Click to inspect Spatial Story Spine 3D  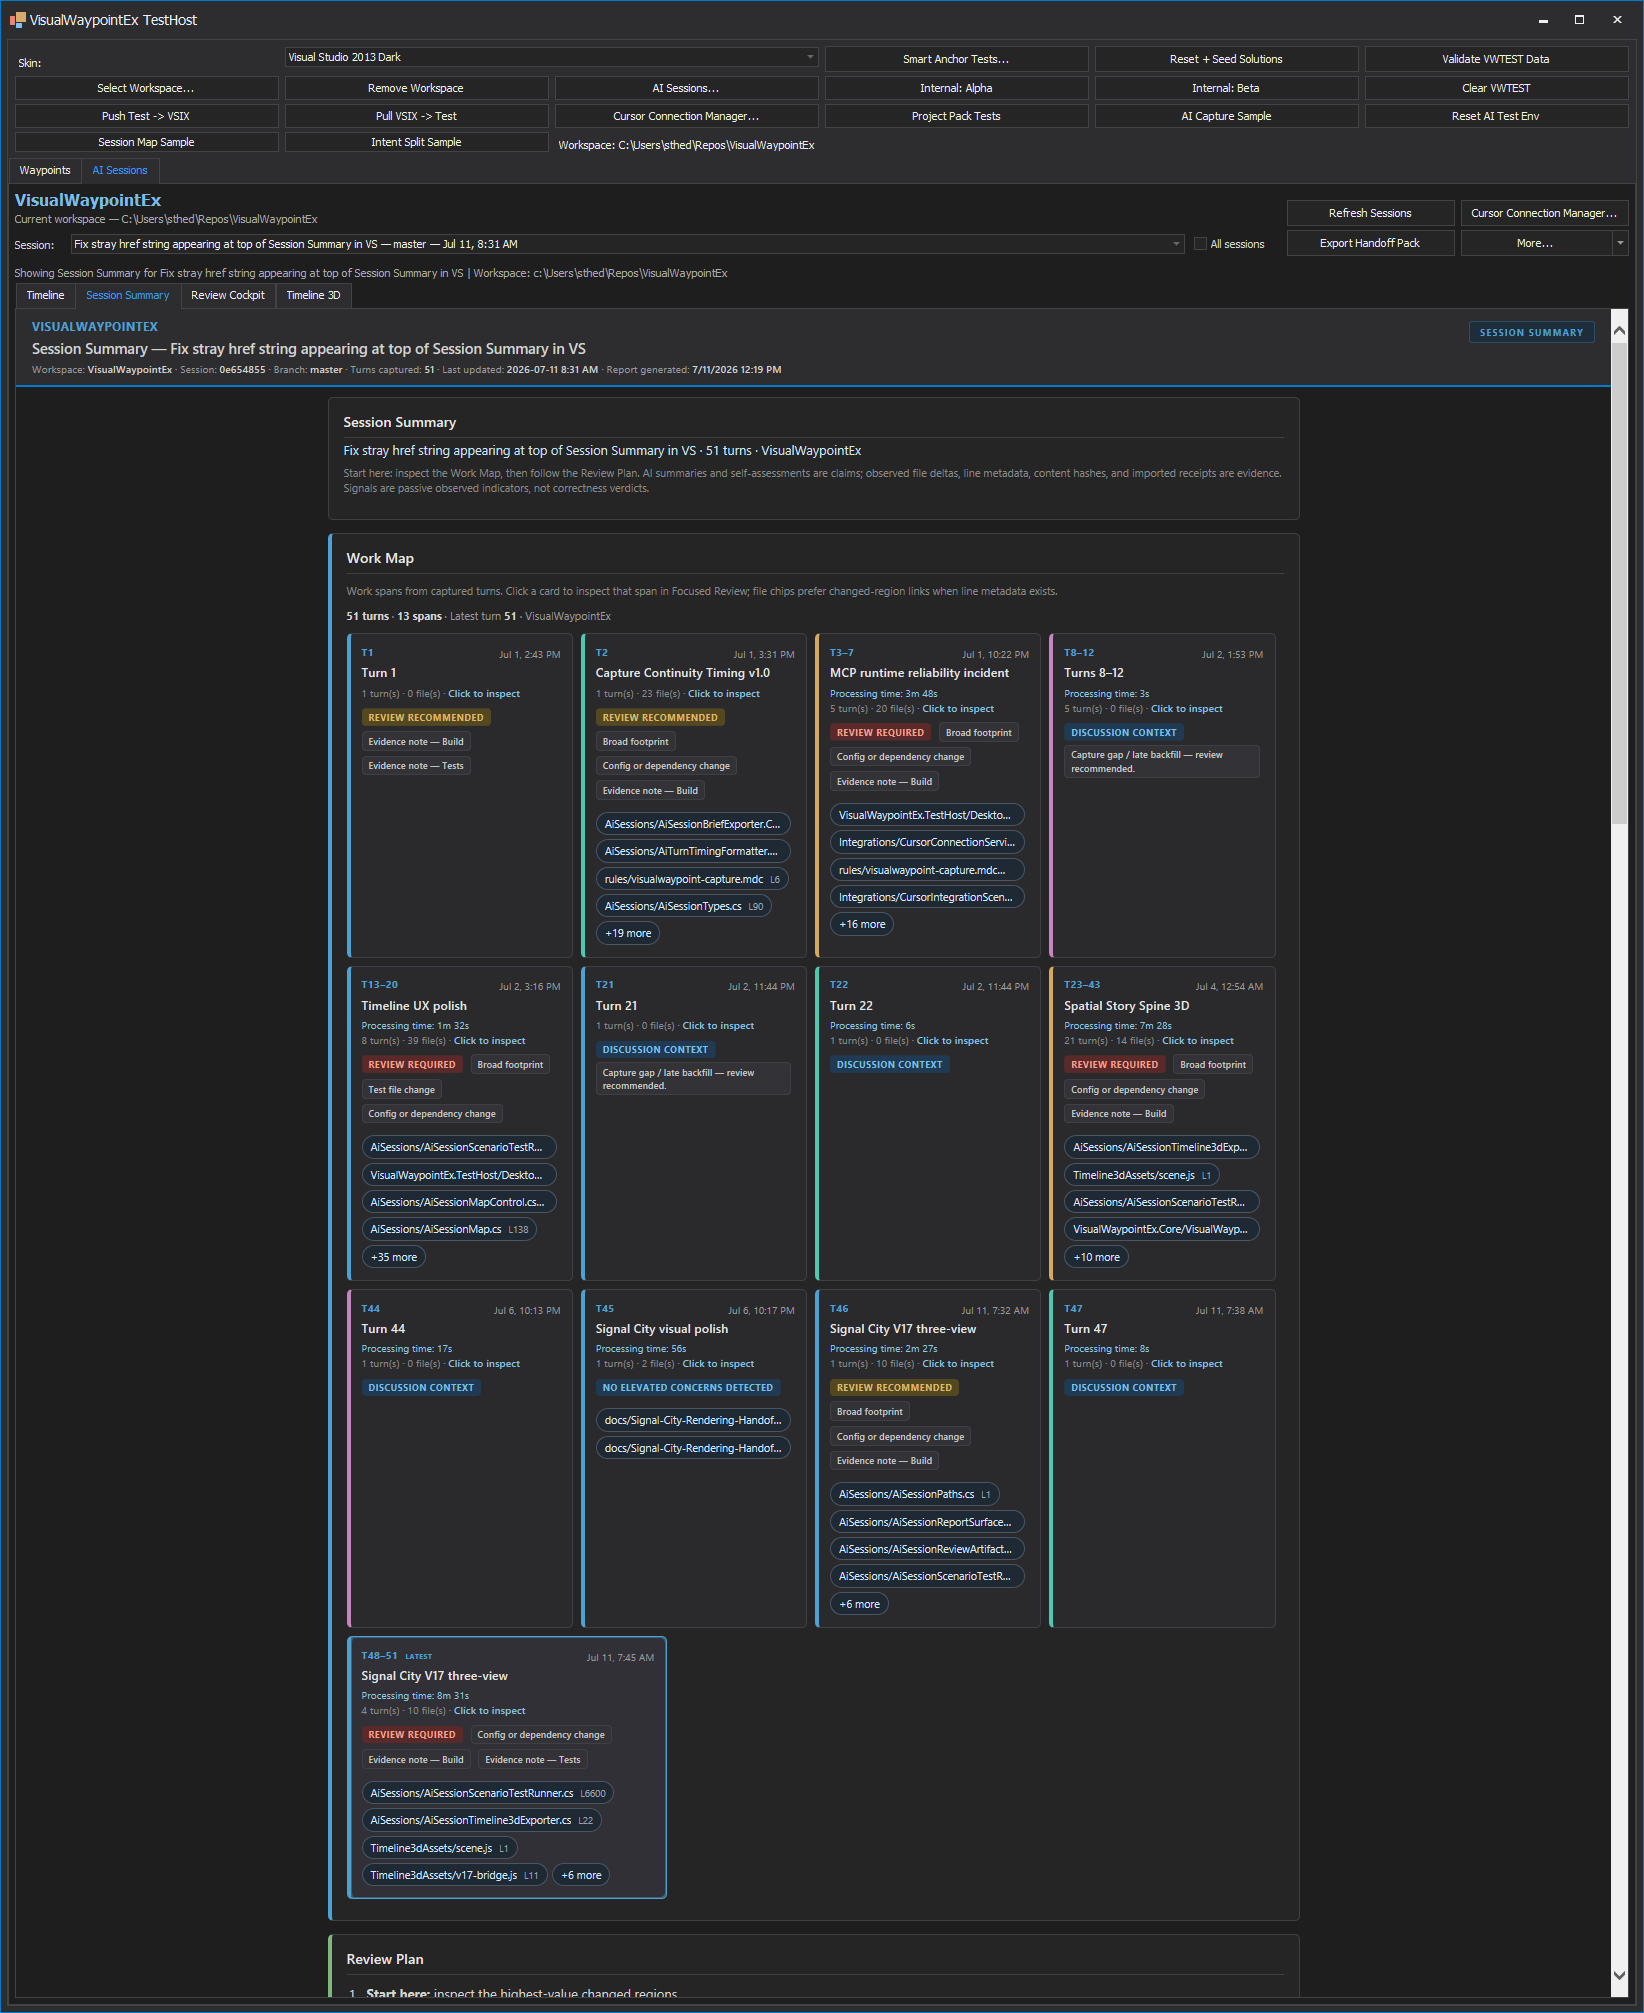coord(1197,1041)
